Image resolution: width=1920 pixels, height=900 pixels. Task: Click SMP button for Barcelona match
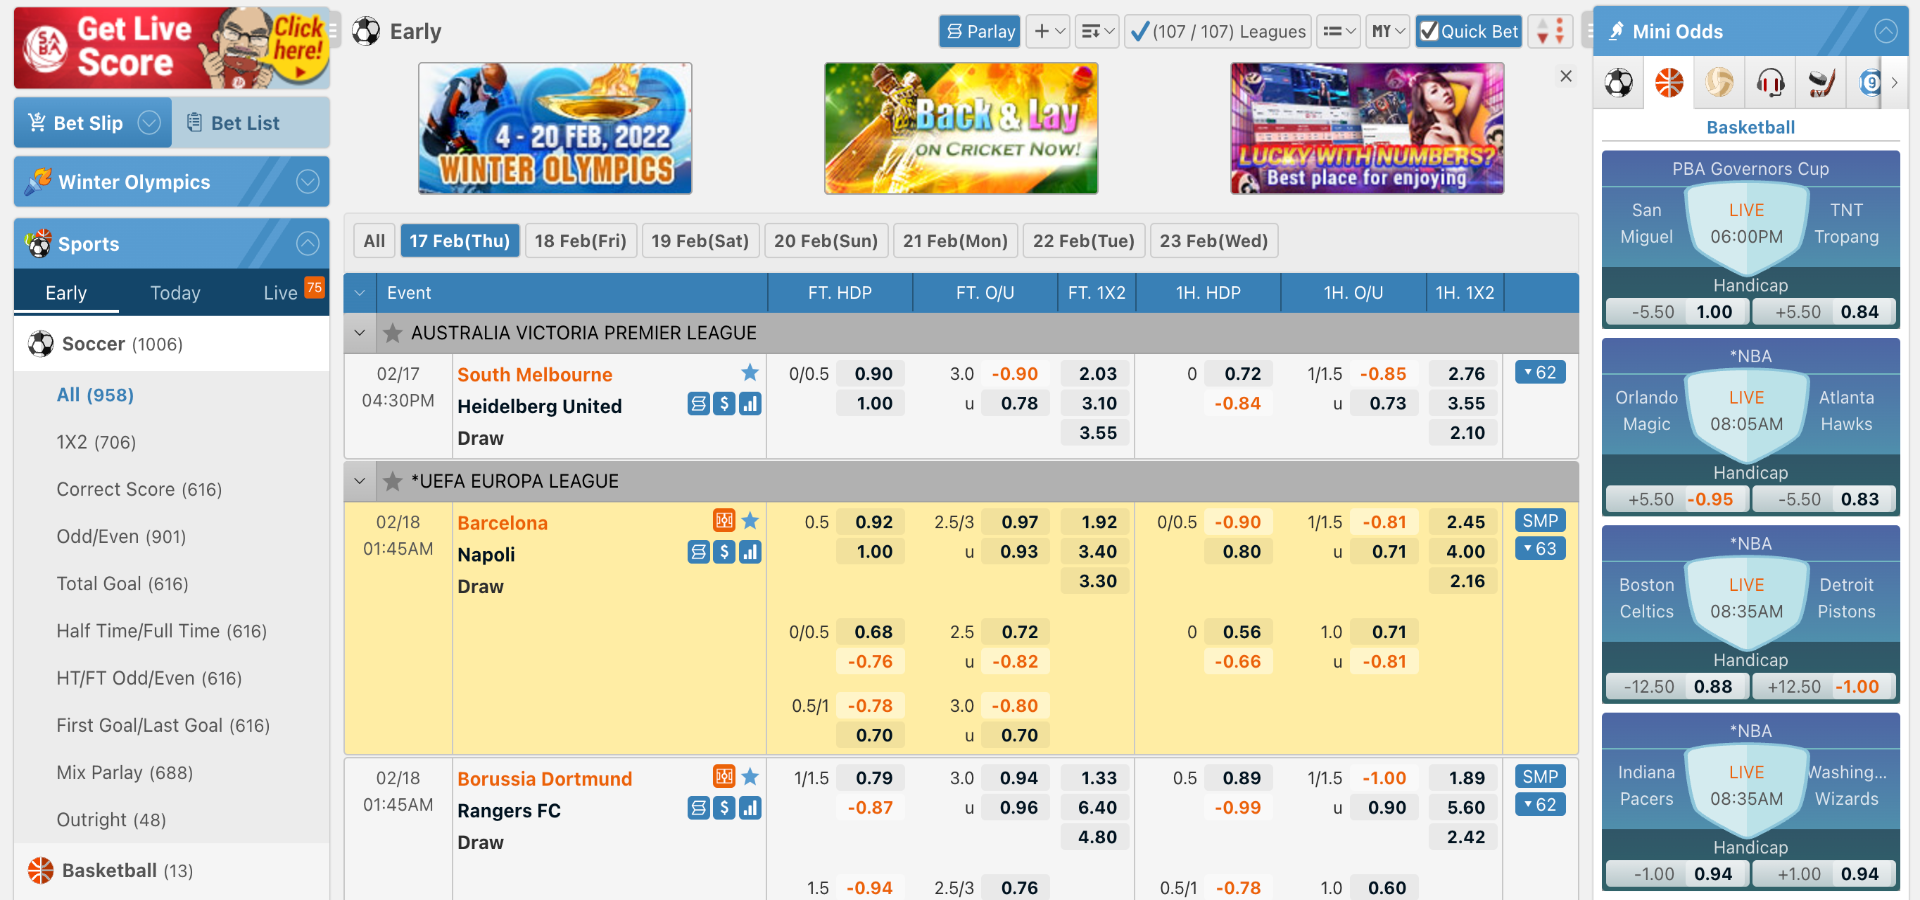[1540, 521]
